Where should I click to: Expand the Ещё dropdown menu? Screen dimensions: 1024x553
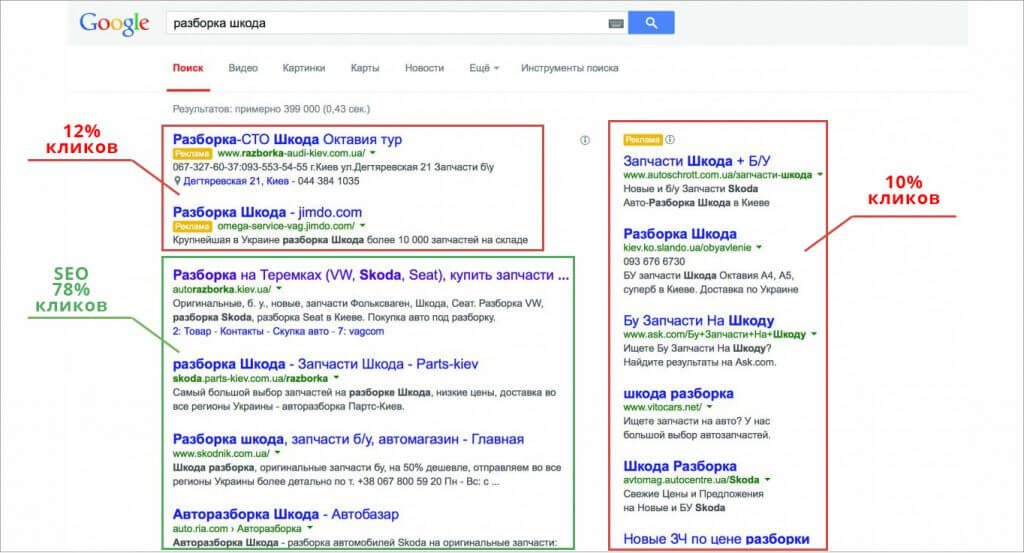coord(484,68)
